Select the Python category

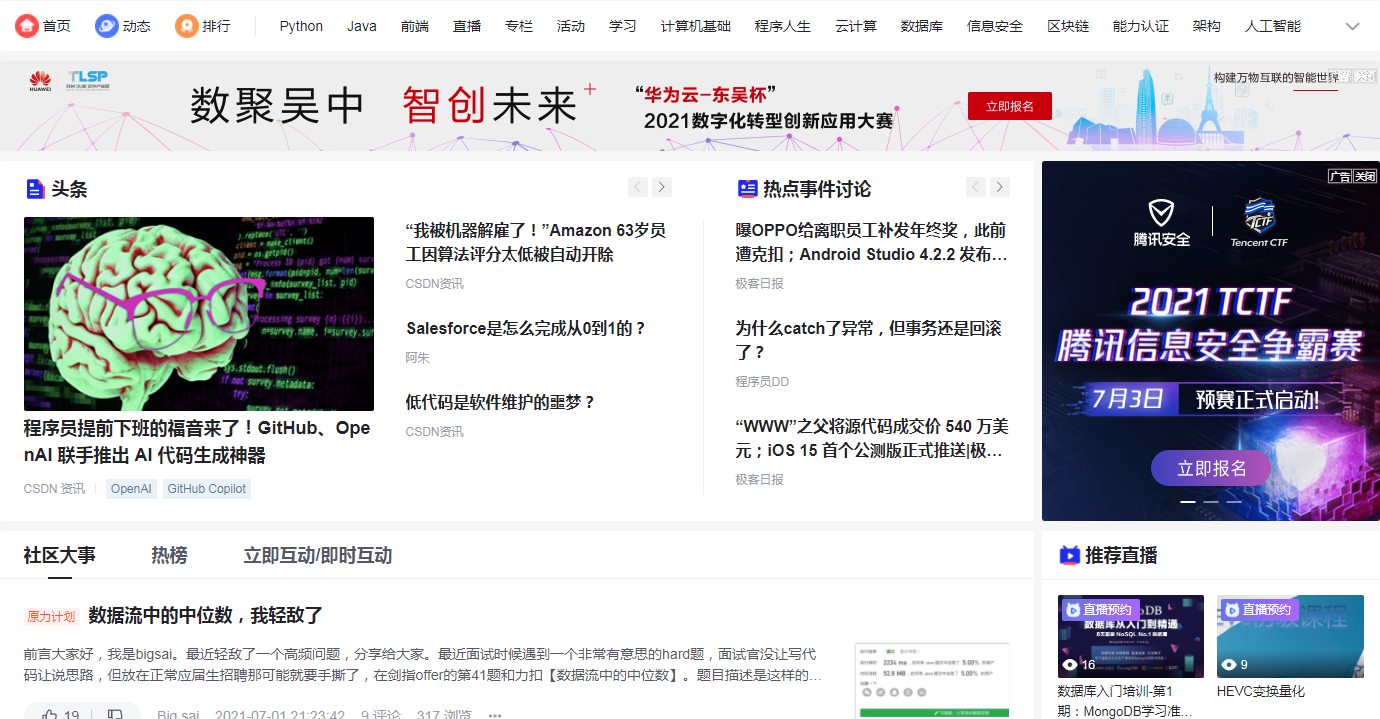pos(301,26)
